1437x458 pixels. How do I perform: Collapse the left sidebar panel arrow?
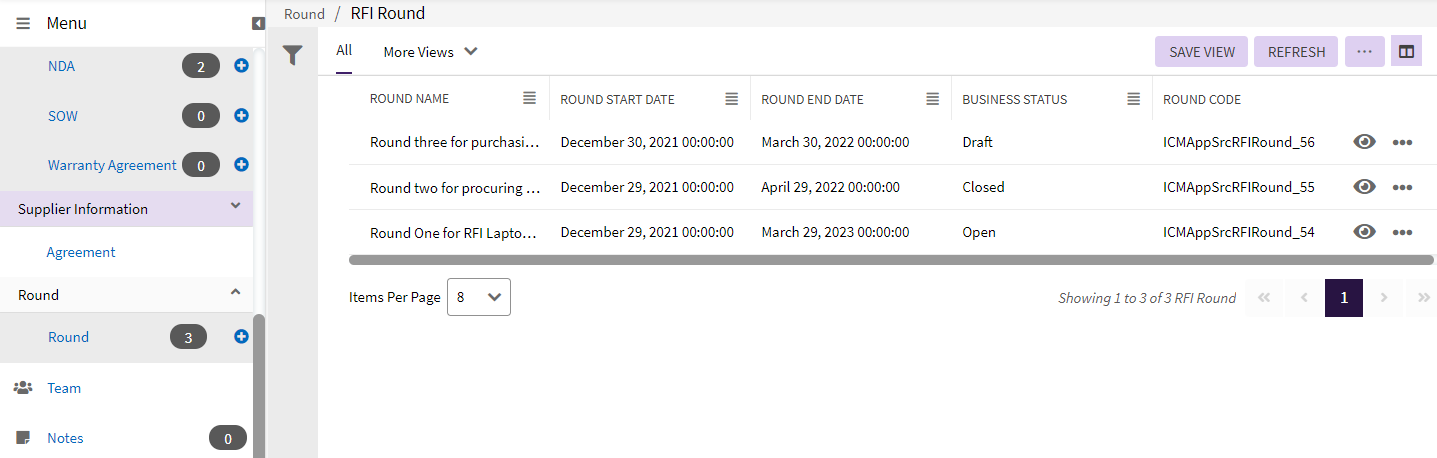pos(258,23)
